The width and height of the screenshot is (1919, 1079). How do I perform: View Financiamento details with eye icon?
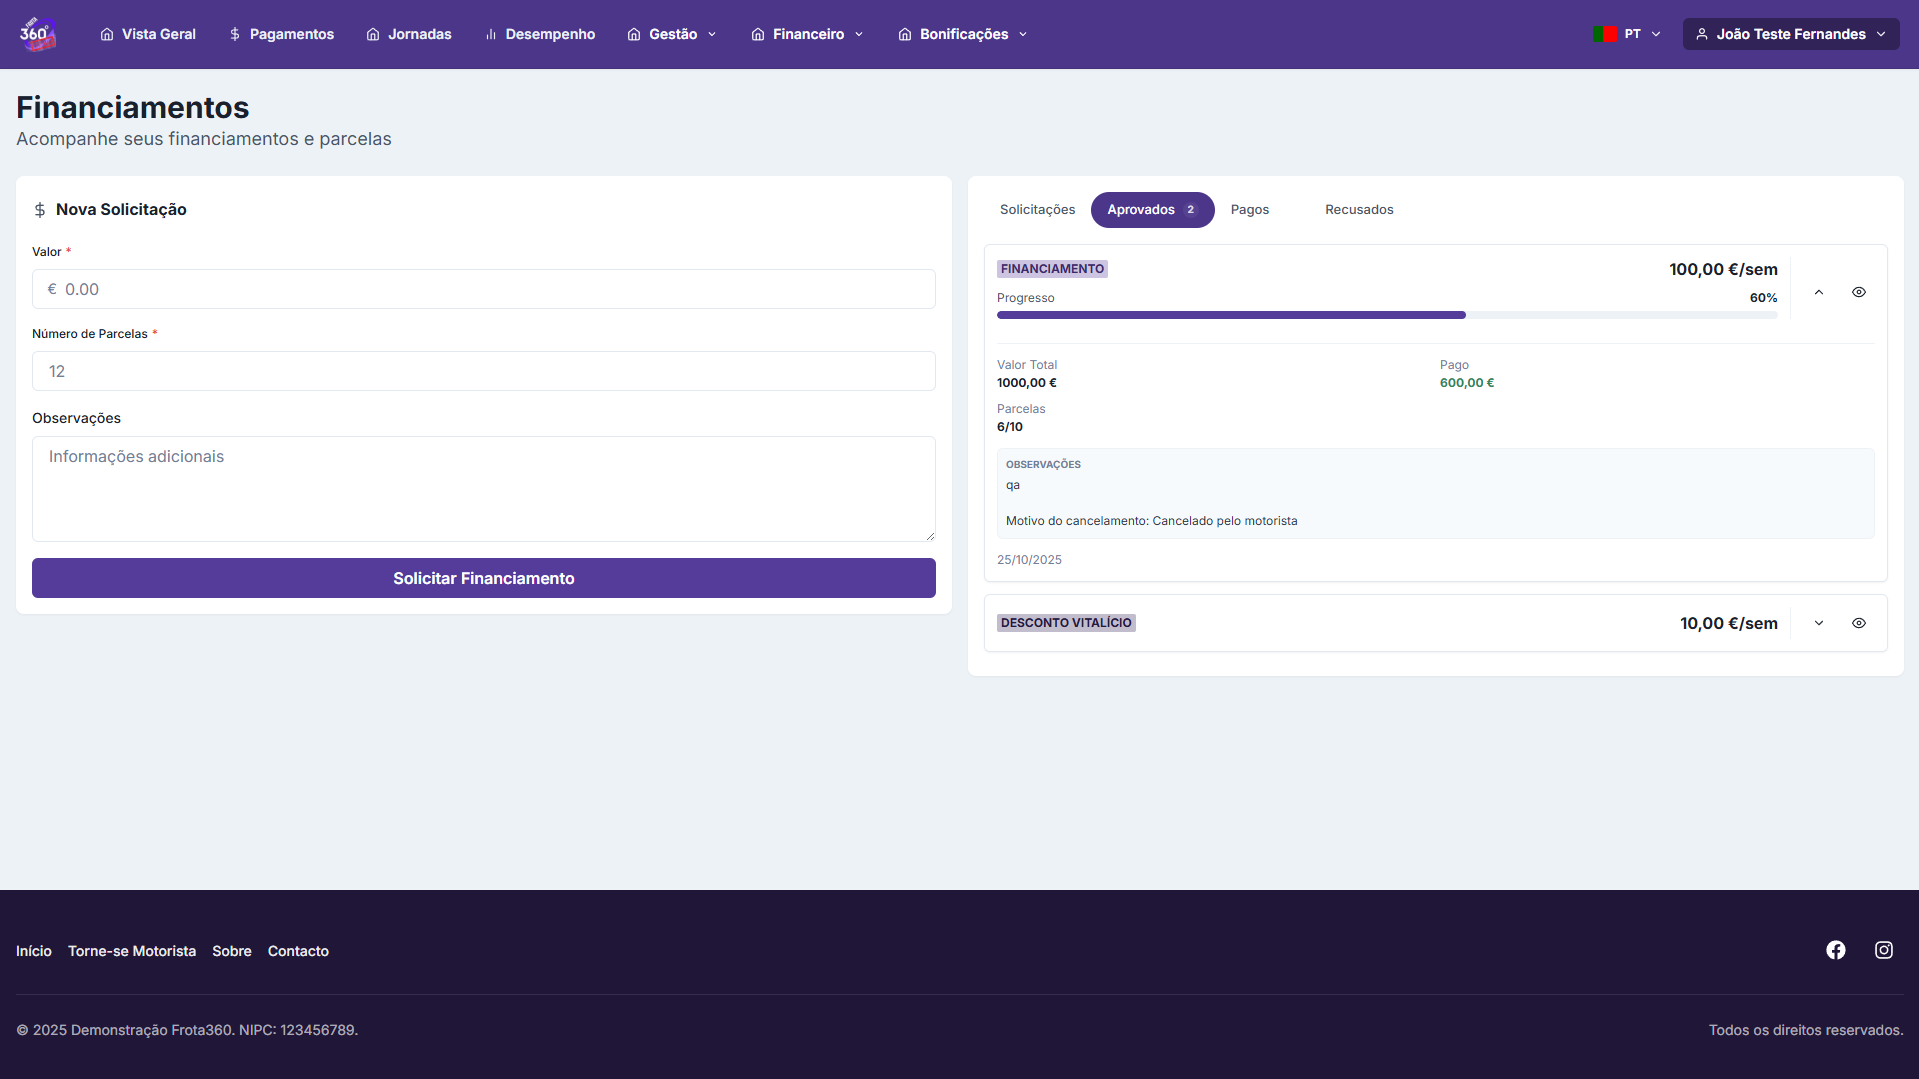pos(1858,292)
